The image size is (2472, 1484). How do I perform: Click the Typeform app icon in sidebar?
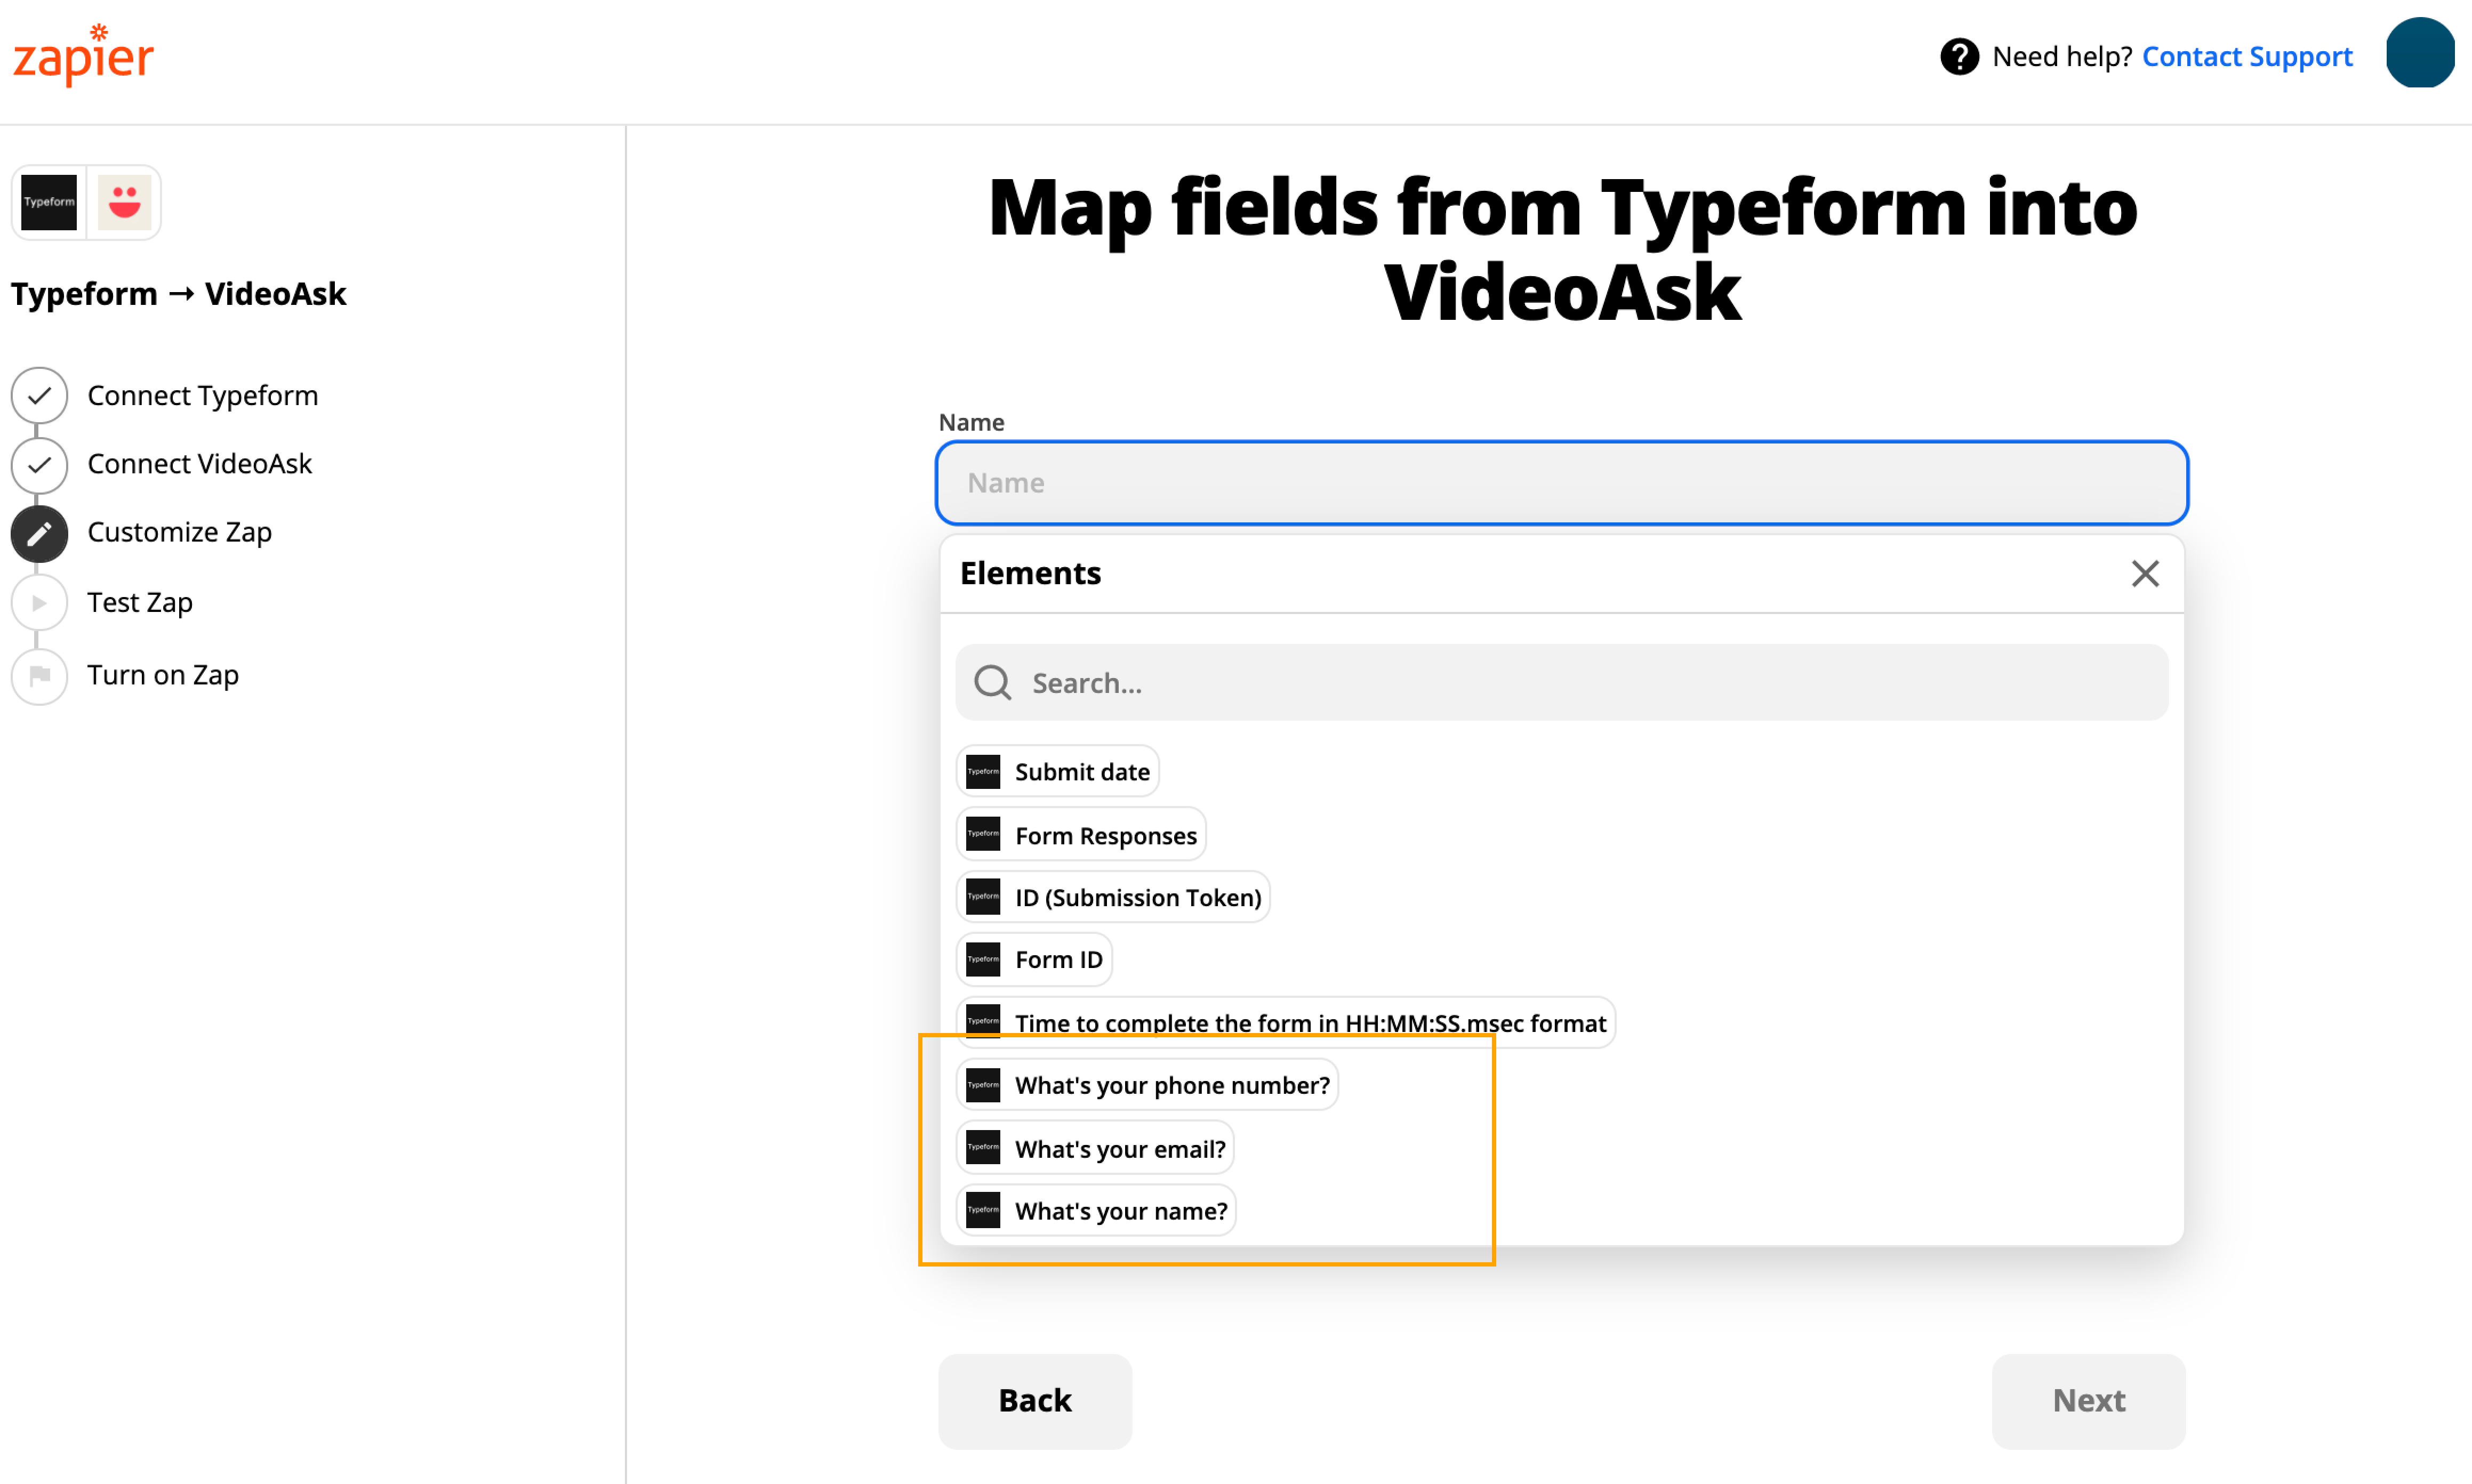(x=49, y=202)
